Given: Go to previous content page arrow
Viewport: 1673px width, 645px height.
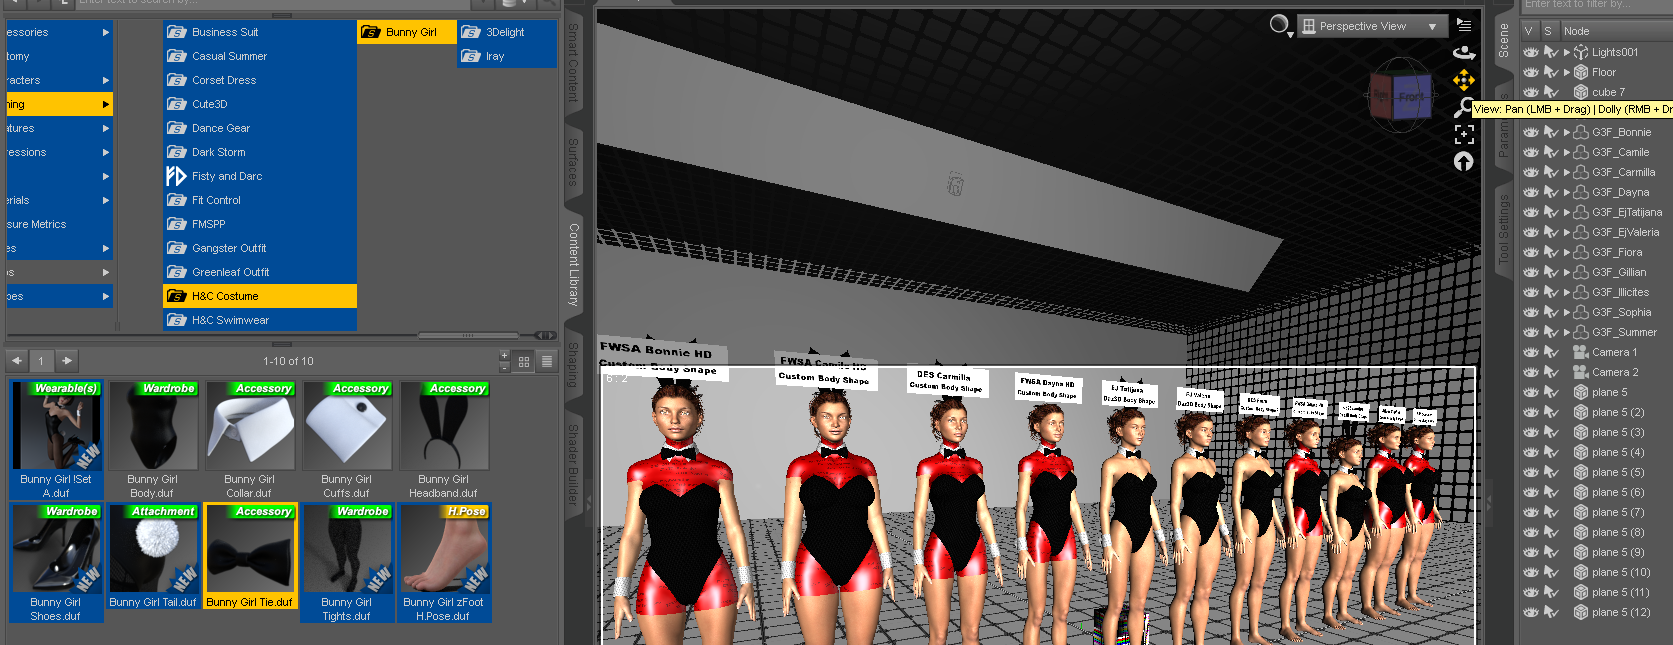Looking at the screenshot, I should [x=17, y=361].
